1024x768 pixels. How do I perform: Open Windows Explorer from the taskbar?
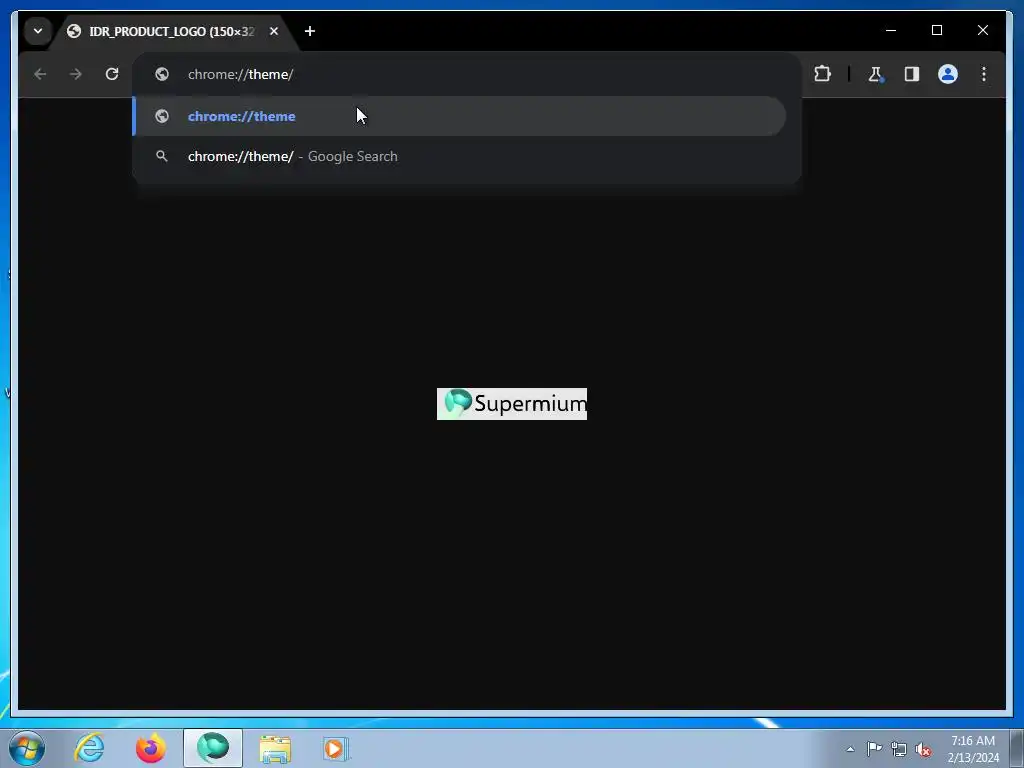(275, 748)
